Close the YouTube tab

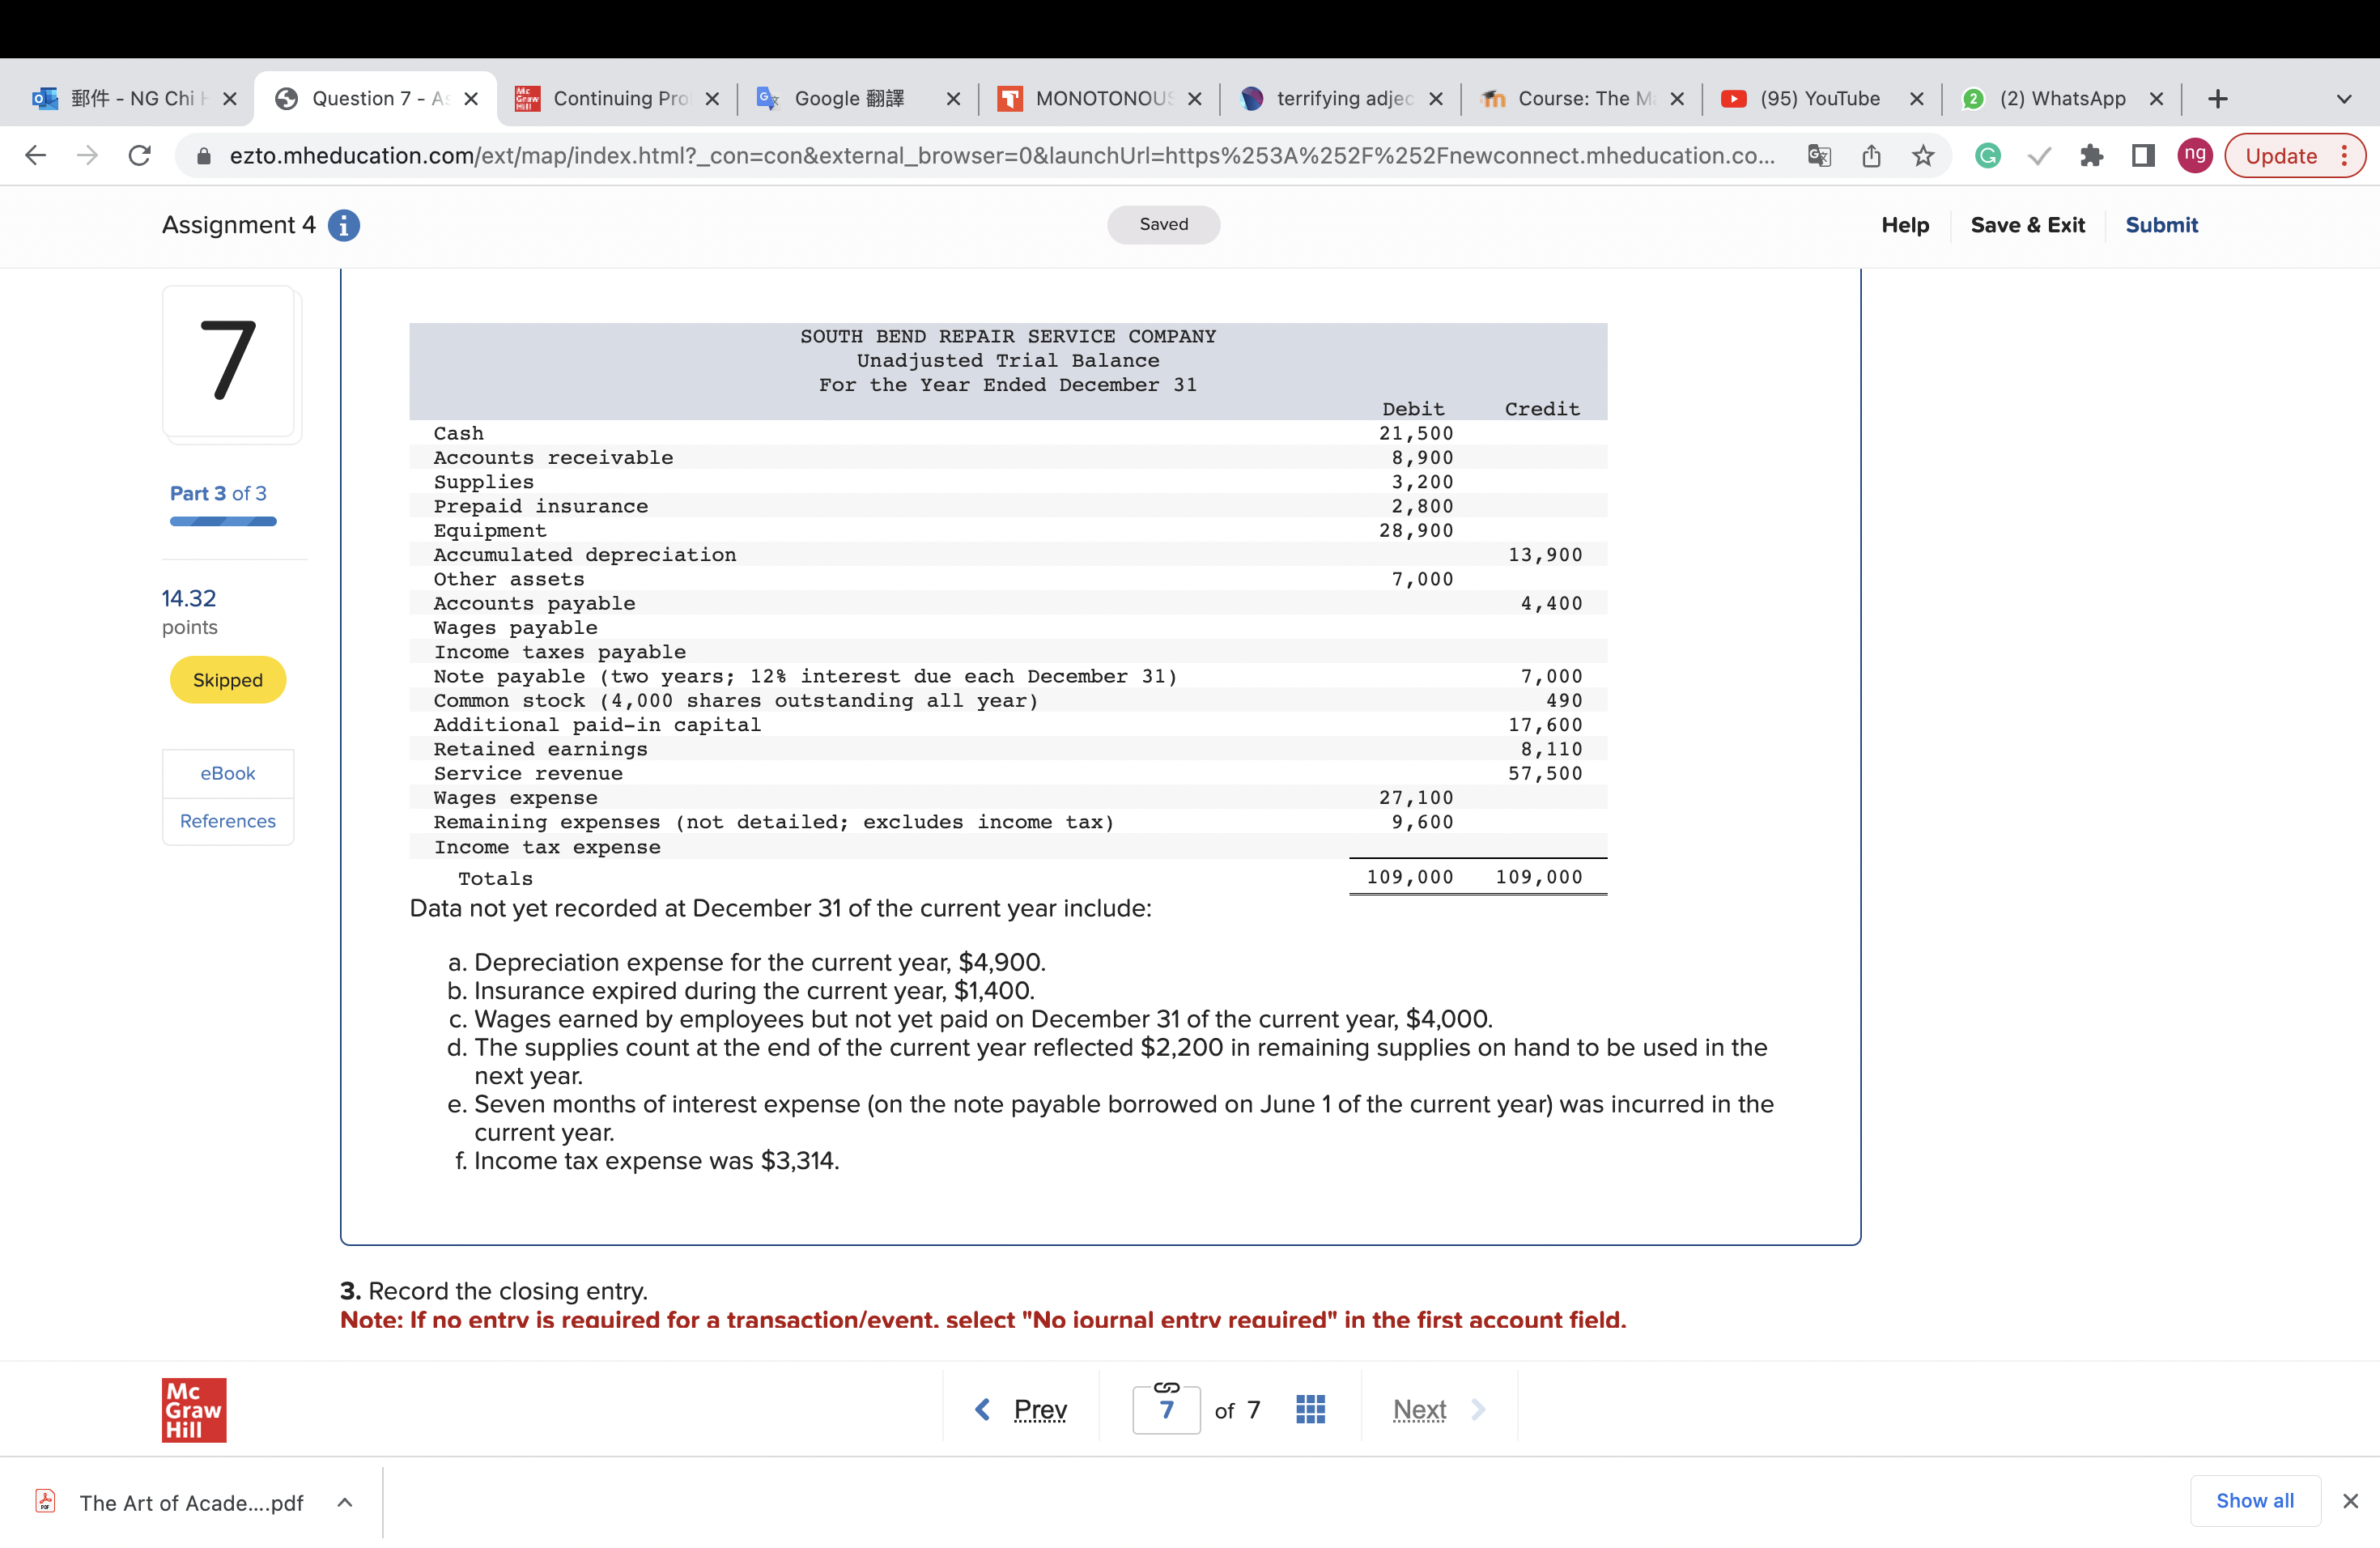1916,99
